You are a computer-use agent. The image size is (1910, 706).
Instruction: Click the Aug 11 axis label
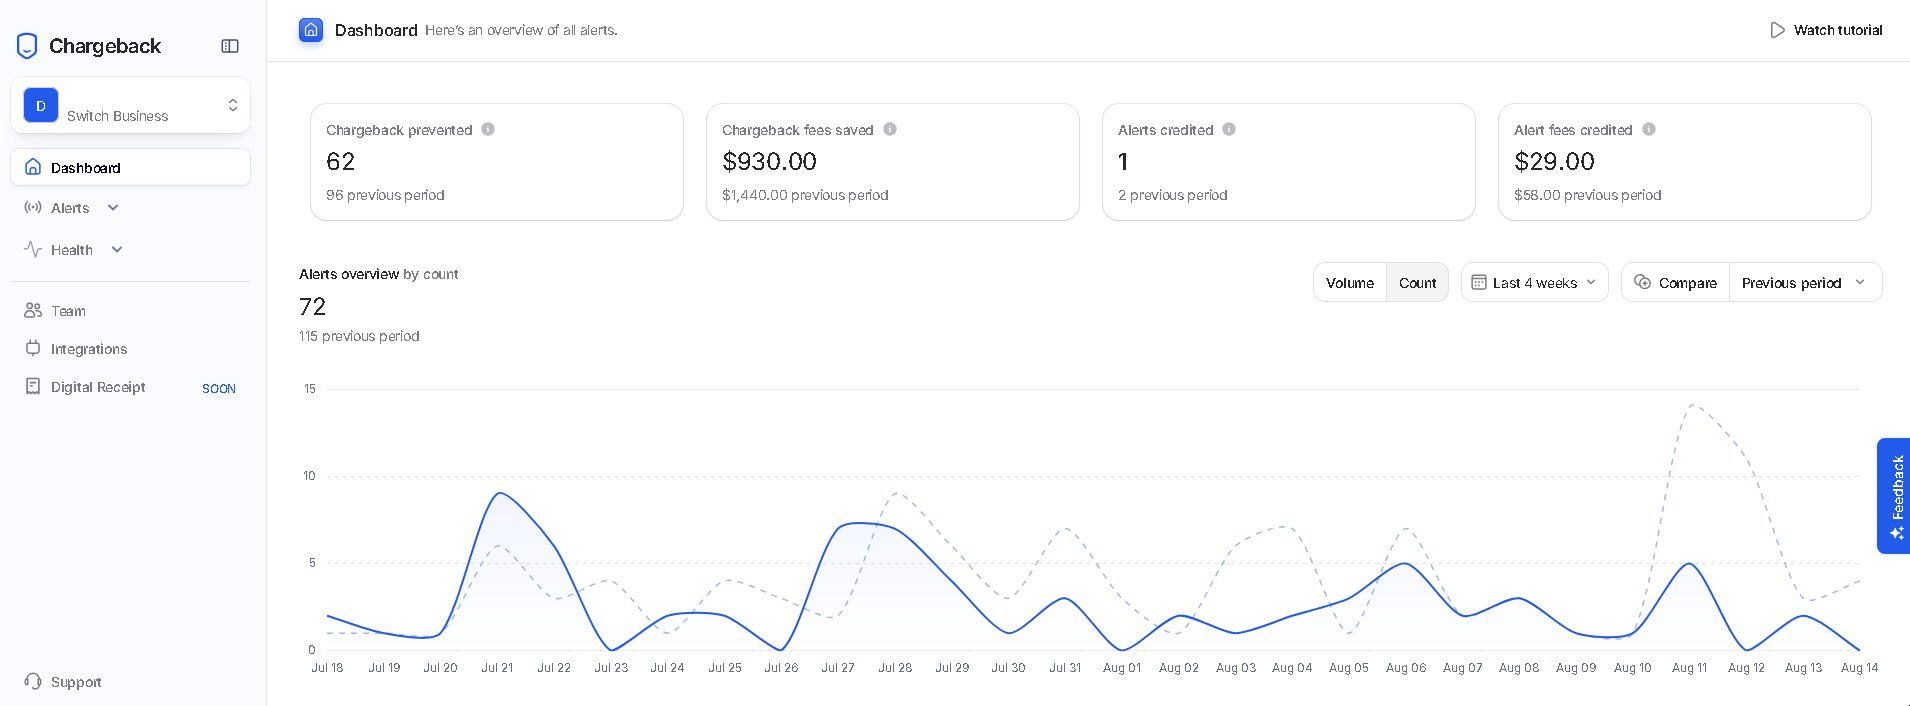click(1689, 668)
